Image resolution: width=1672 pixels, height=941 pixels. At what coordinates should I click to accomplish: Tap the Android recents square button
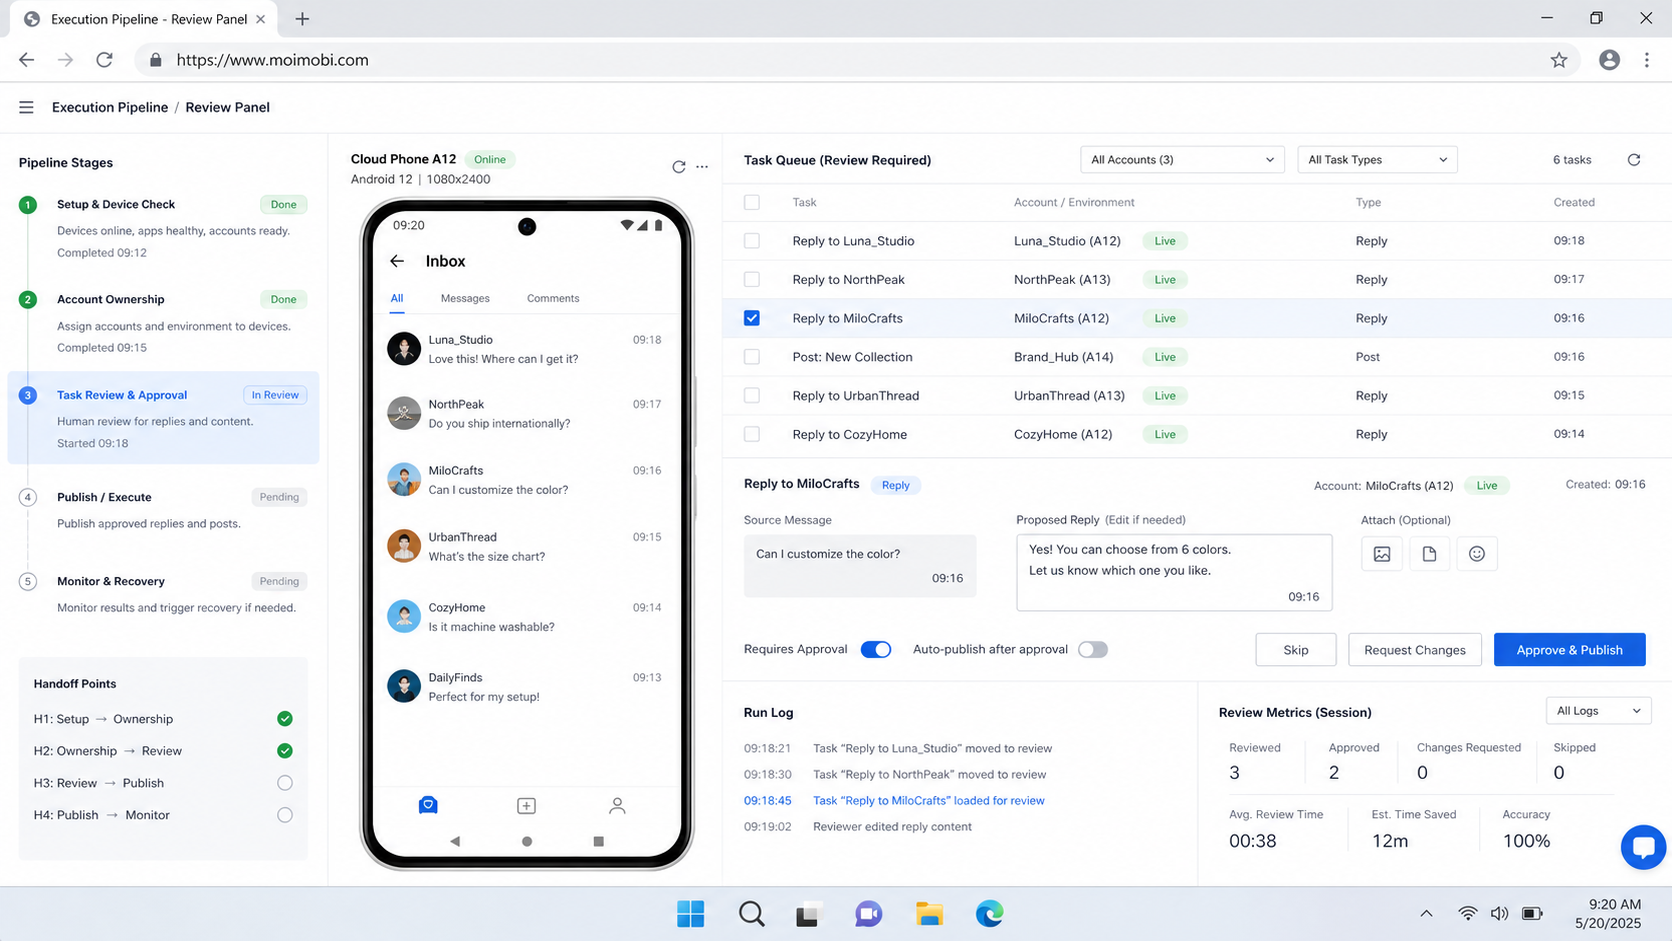598,841
